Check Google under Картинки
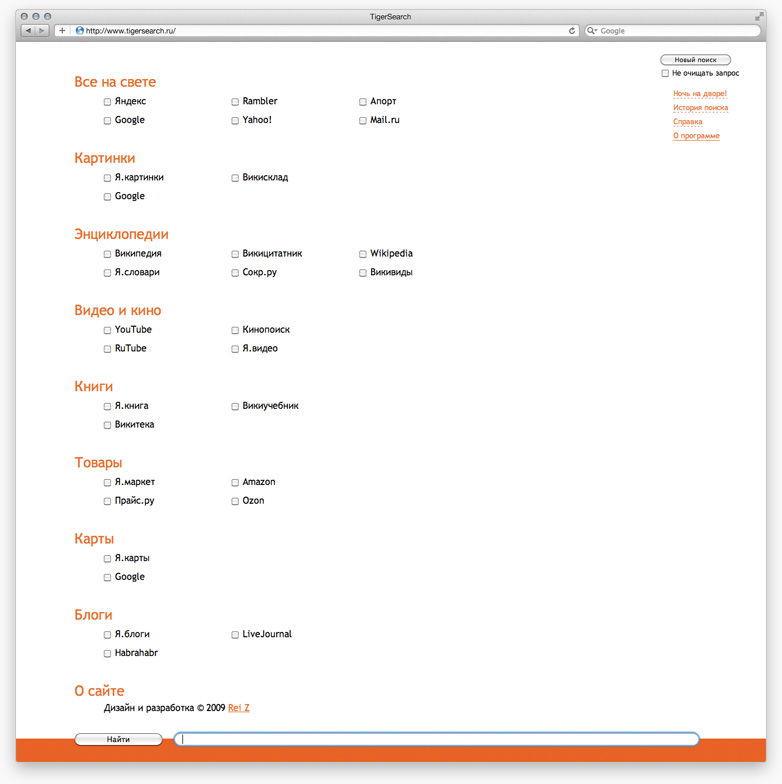Viewport: 782px width, 784px height. [x=107, y=196]
